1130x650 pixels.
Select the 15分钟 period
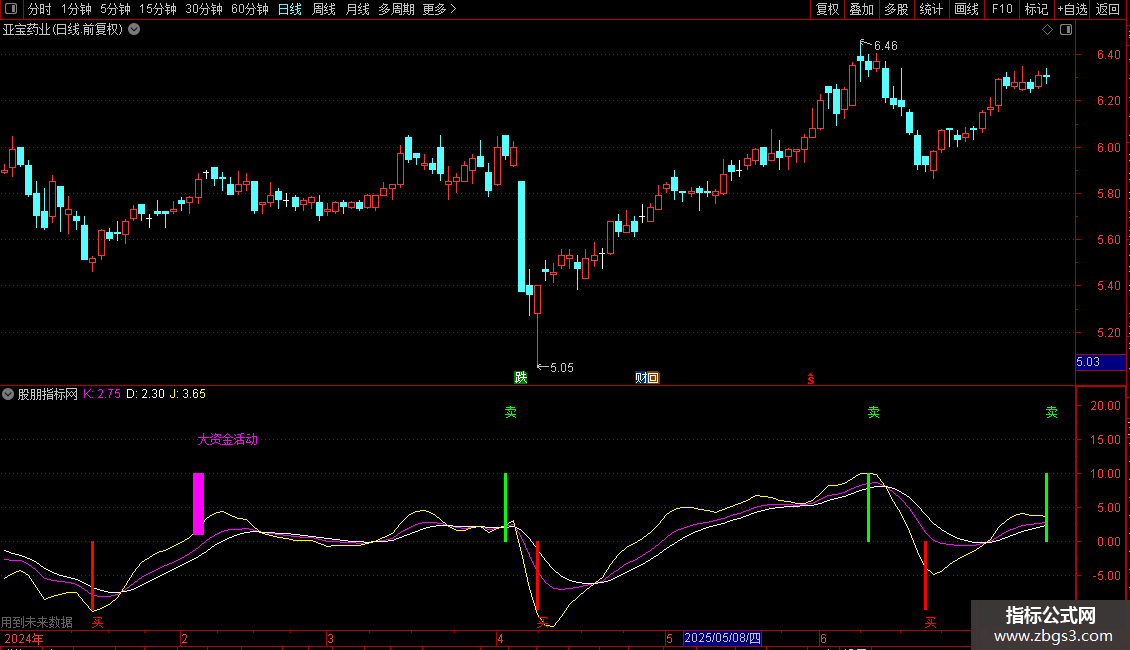pyautogui.click(x=158, y=9)
